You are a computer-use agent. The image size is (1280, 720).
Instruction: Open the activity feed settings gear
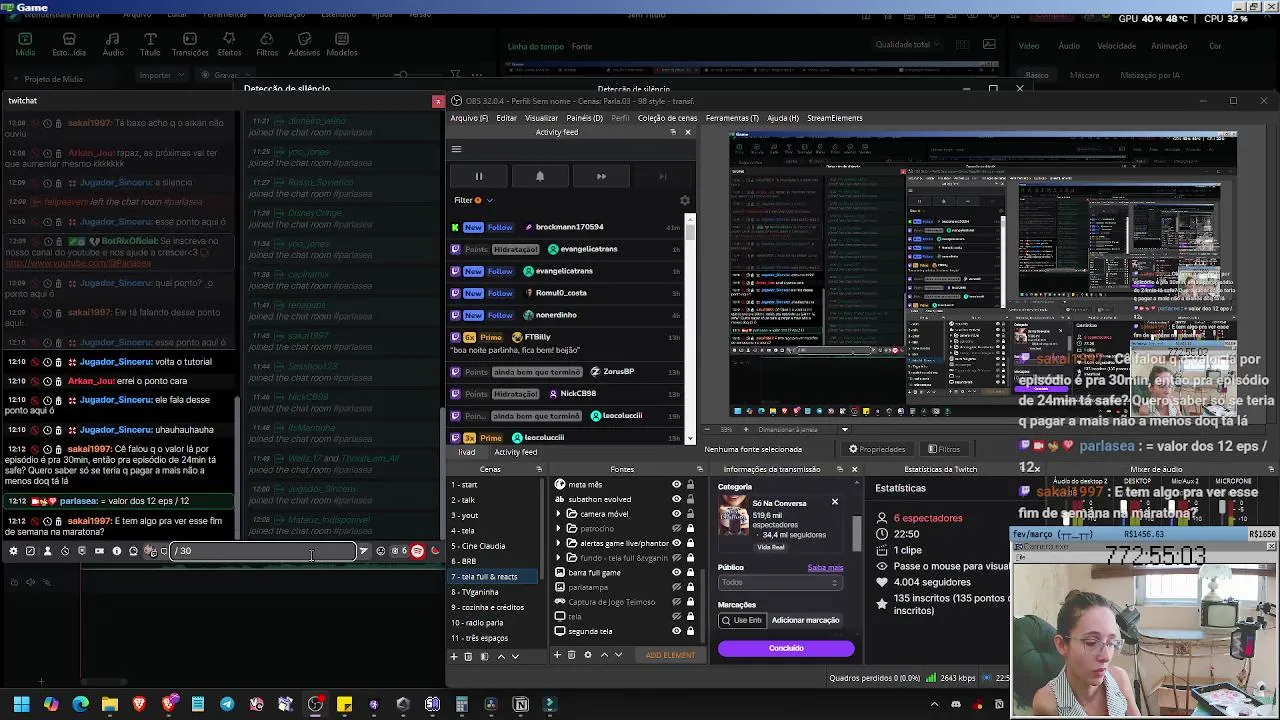[685, 200]
